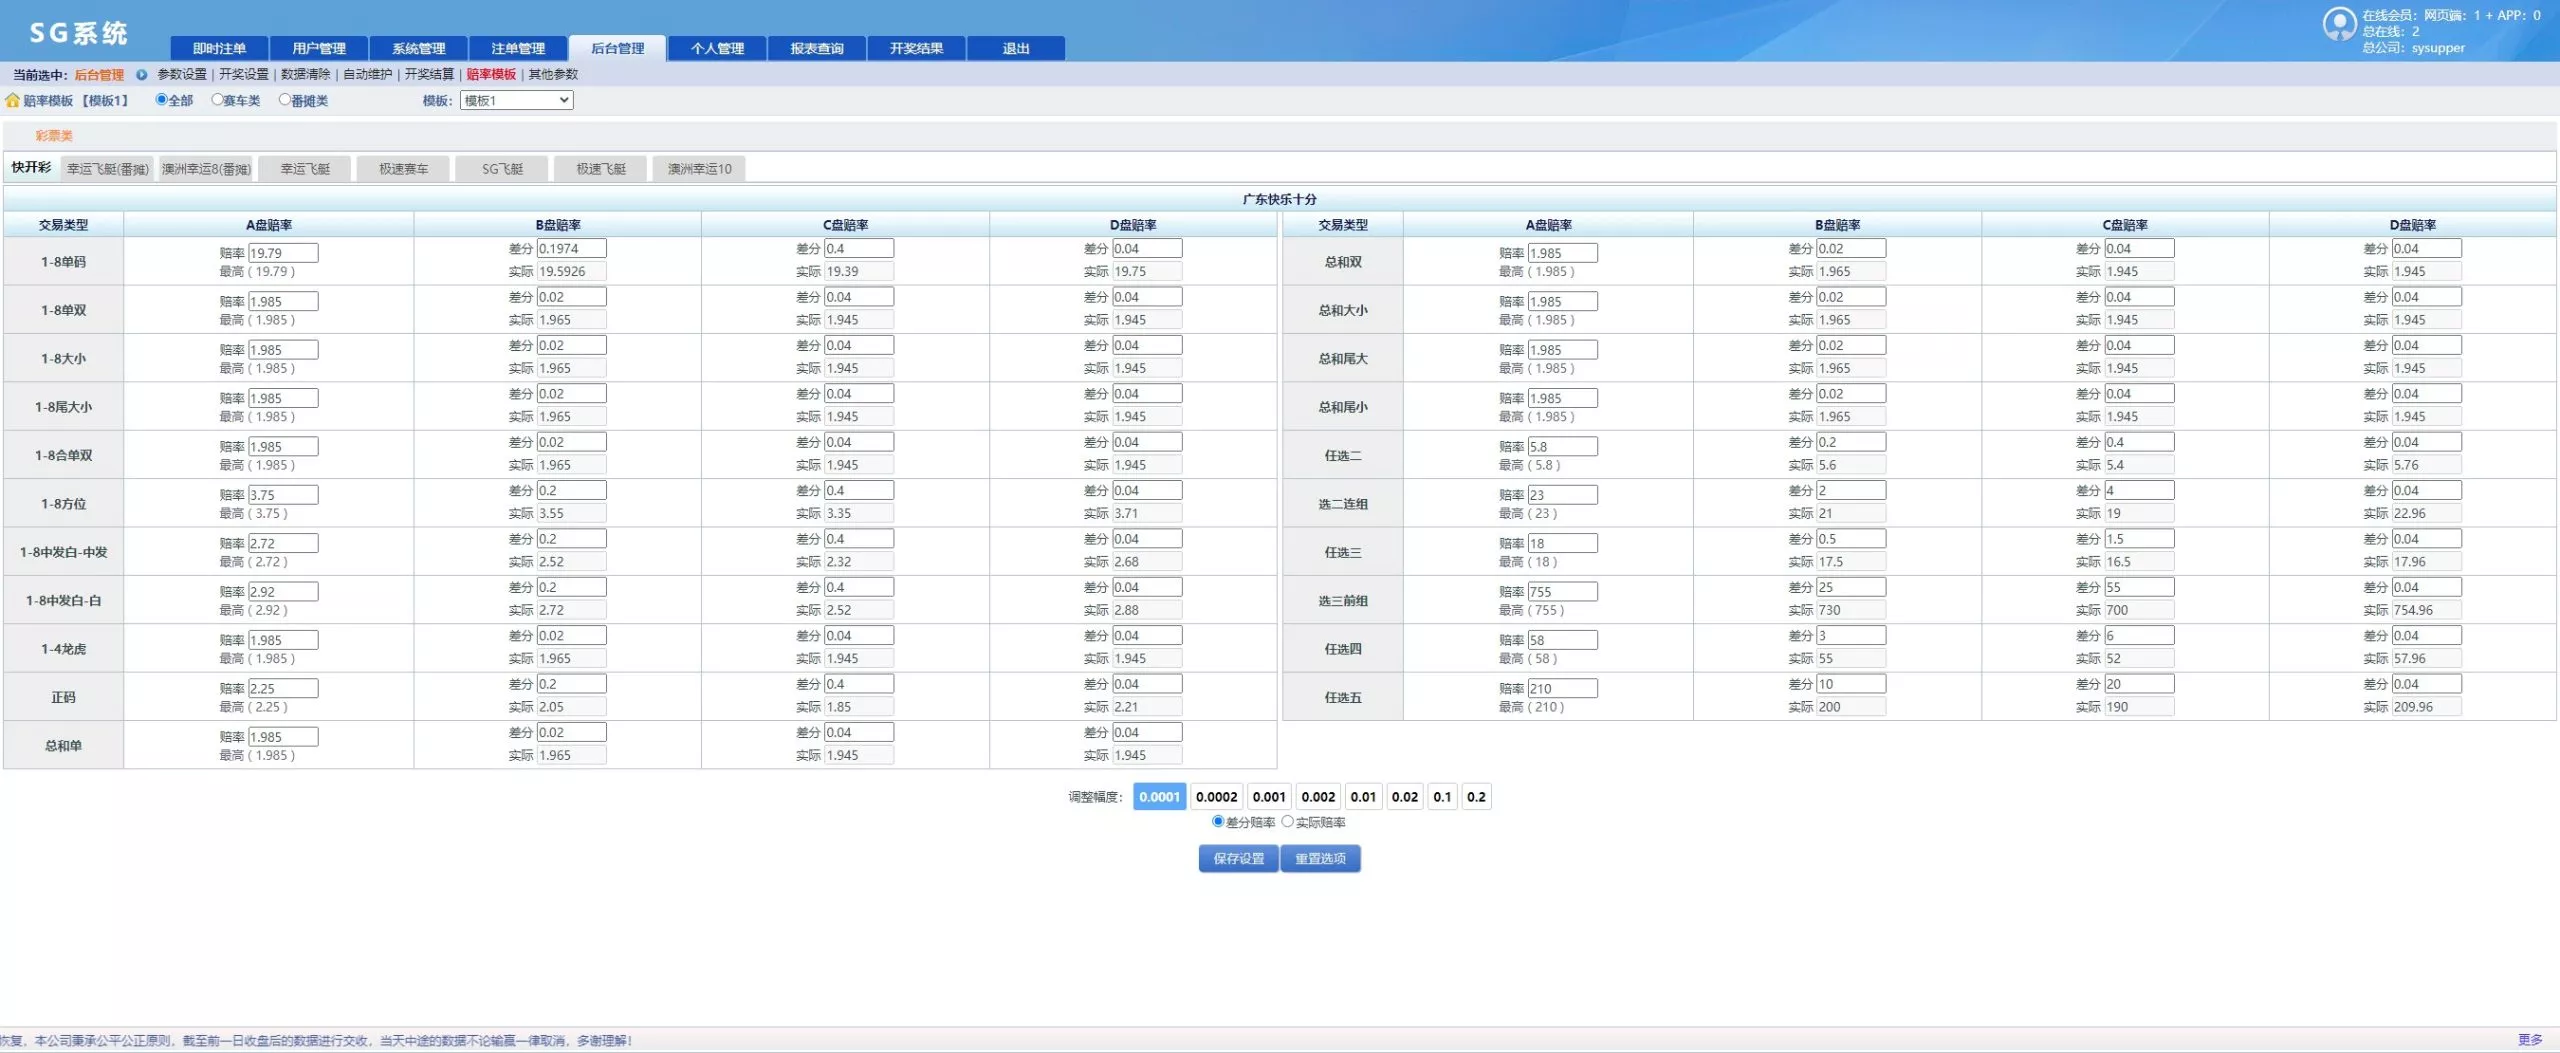Set adjustment step to 0.2
2560x1053 pixels.
1476,797
